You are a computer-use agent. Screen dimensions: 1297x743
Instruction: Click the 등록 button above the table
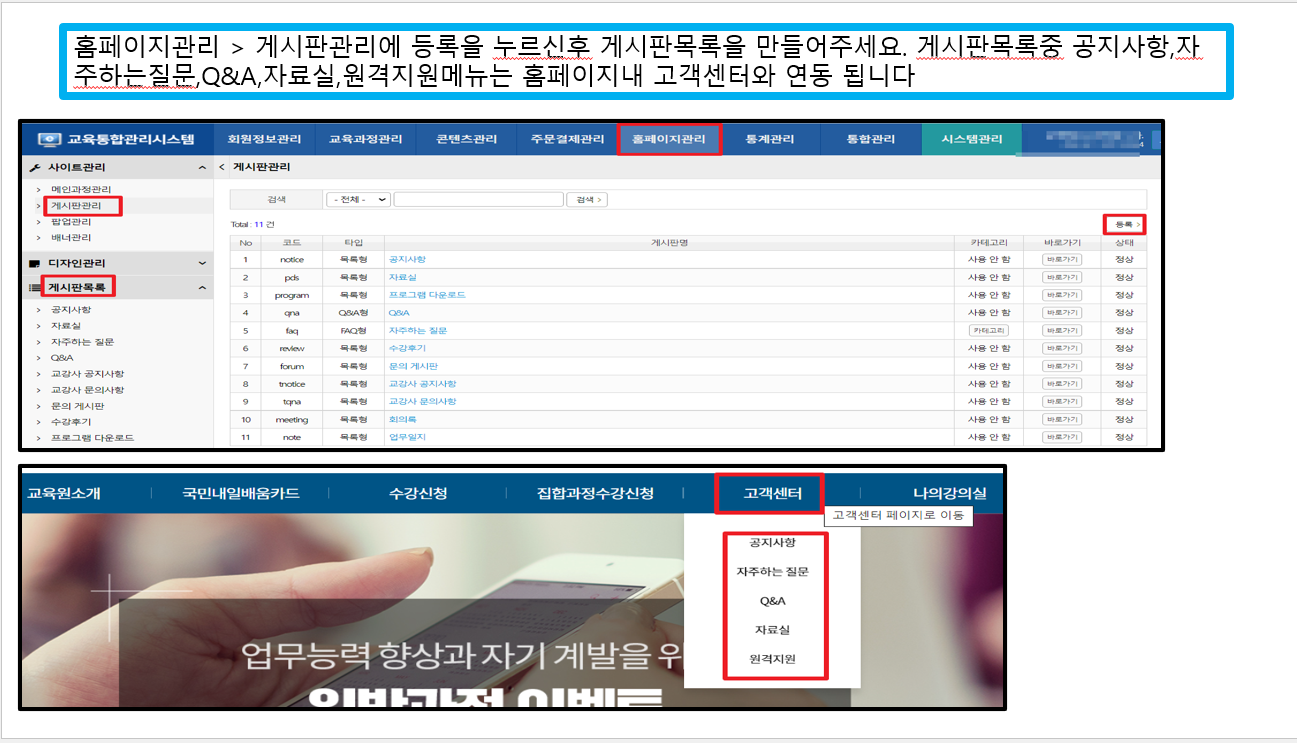click(x=1125, y=225)
